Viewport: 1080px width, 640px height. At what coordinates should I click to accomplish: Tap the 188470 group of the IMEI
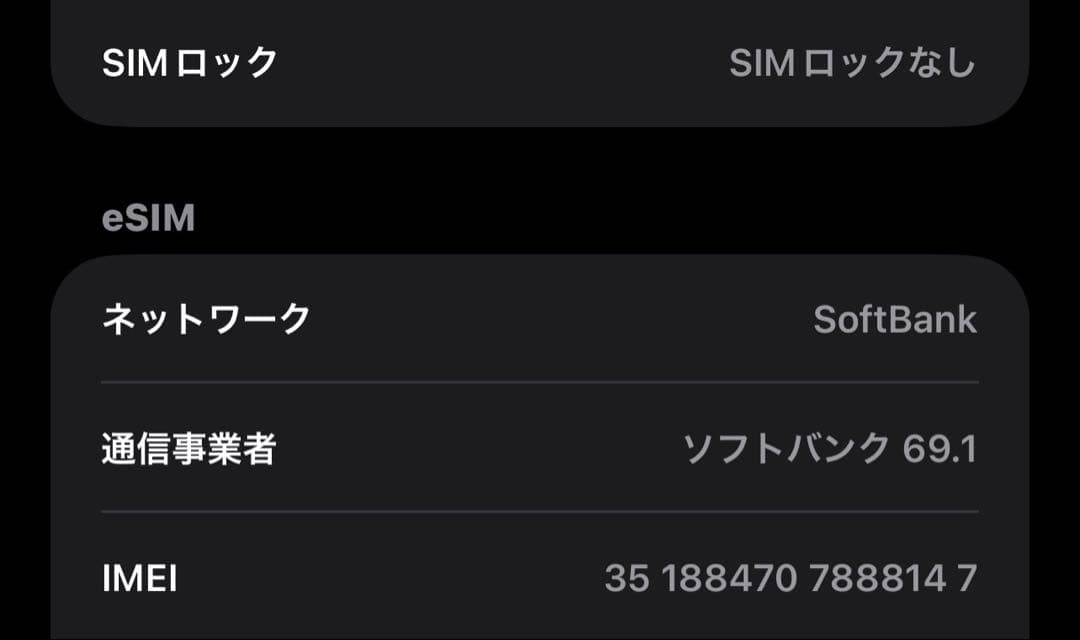[x=729, y=578]
